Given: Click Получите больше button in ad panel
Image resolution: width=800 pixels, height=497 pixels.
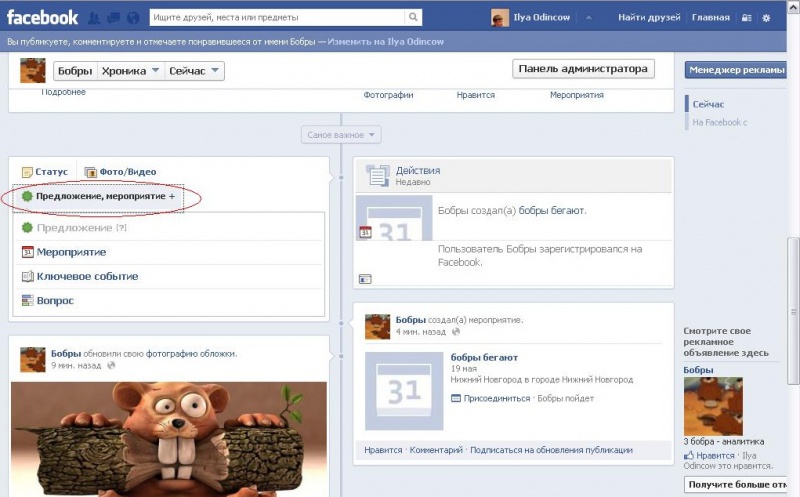Looking at the screenshot, I should click(737, 485).
